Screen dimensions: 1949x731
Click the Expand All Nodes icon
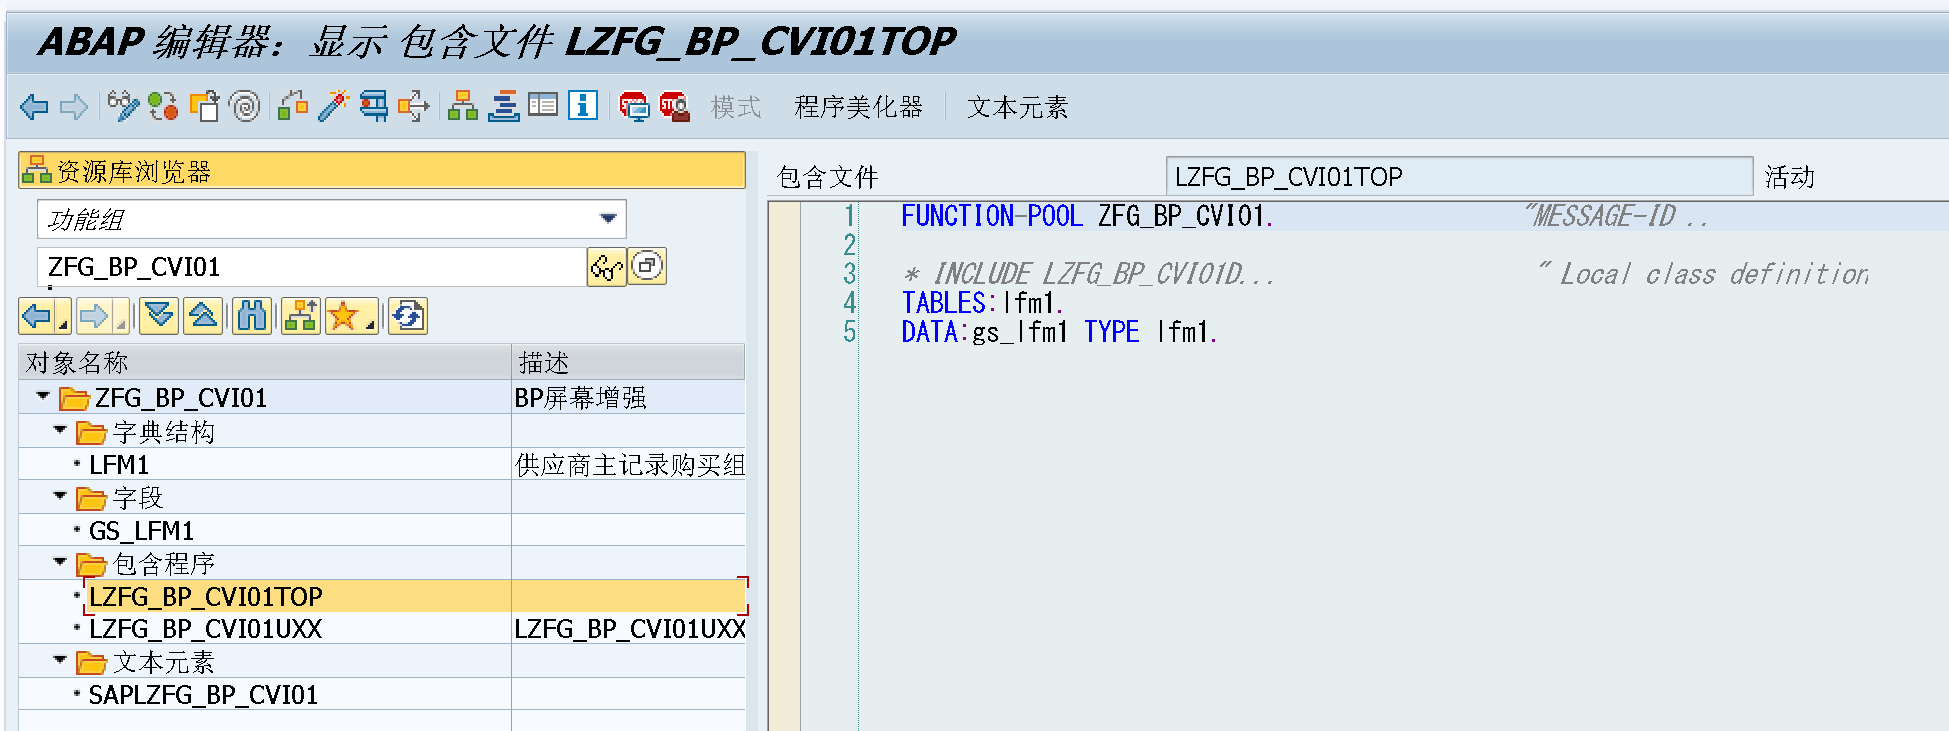[x=159, y=317]
